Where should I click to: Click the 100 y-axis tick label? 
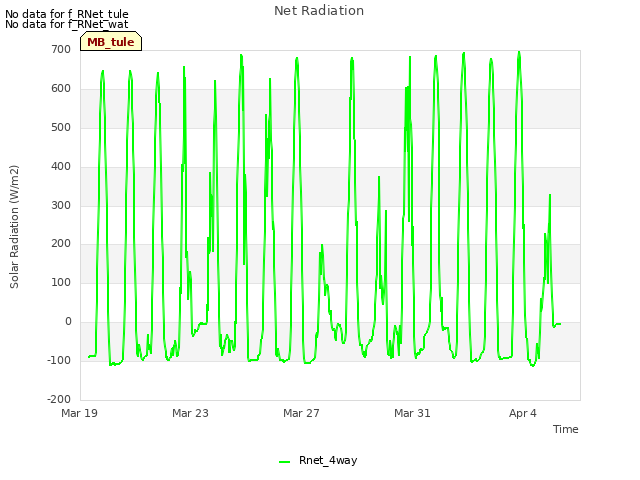(61, 282)
